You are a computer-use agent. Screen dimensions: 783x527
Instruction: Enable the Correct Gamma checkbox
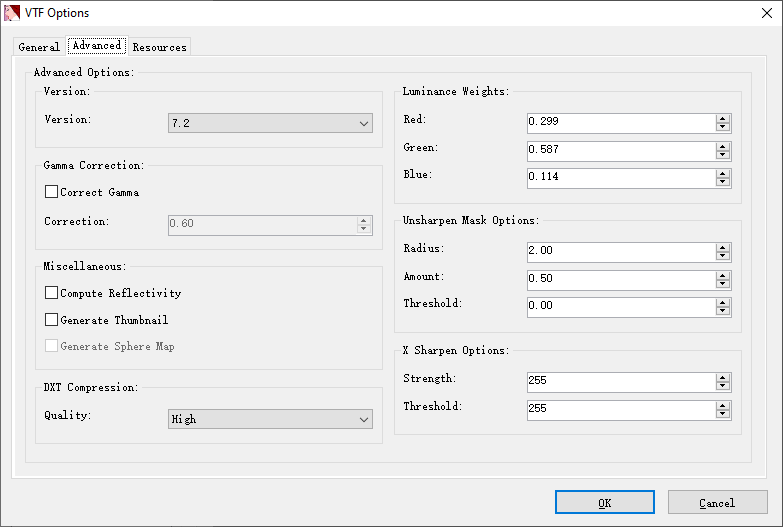pyautogui.click(x=52, y=192)
